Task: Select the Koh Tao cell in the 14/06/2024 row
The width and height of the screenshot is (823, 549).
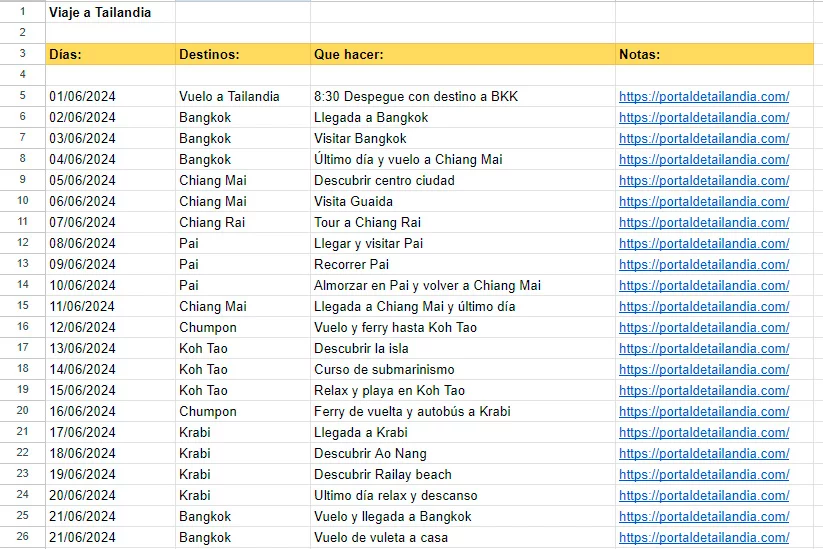Action: [x=242, y=369]
